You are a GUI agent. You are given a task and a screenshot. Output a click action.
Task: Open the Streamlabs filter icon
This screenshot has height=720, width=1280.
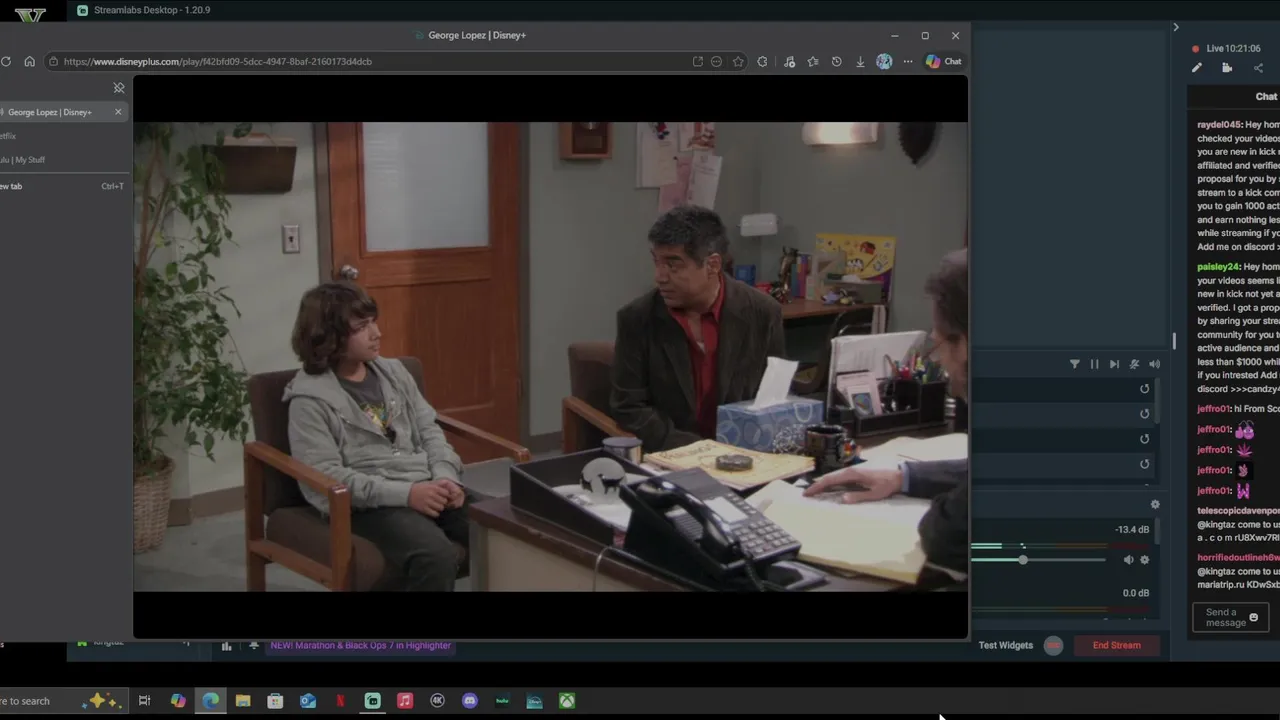1075,364
